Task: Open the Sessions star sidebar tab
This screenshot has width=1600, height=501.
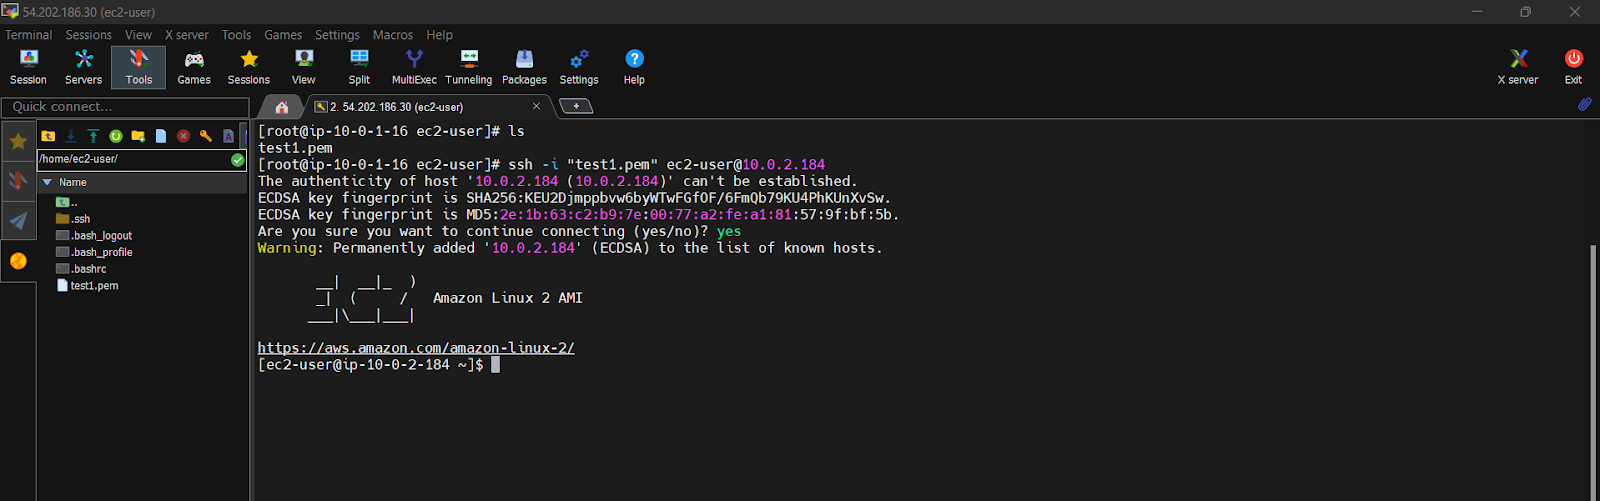Action: (x=18, y=142)
